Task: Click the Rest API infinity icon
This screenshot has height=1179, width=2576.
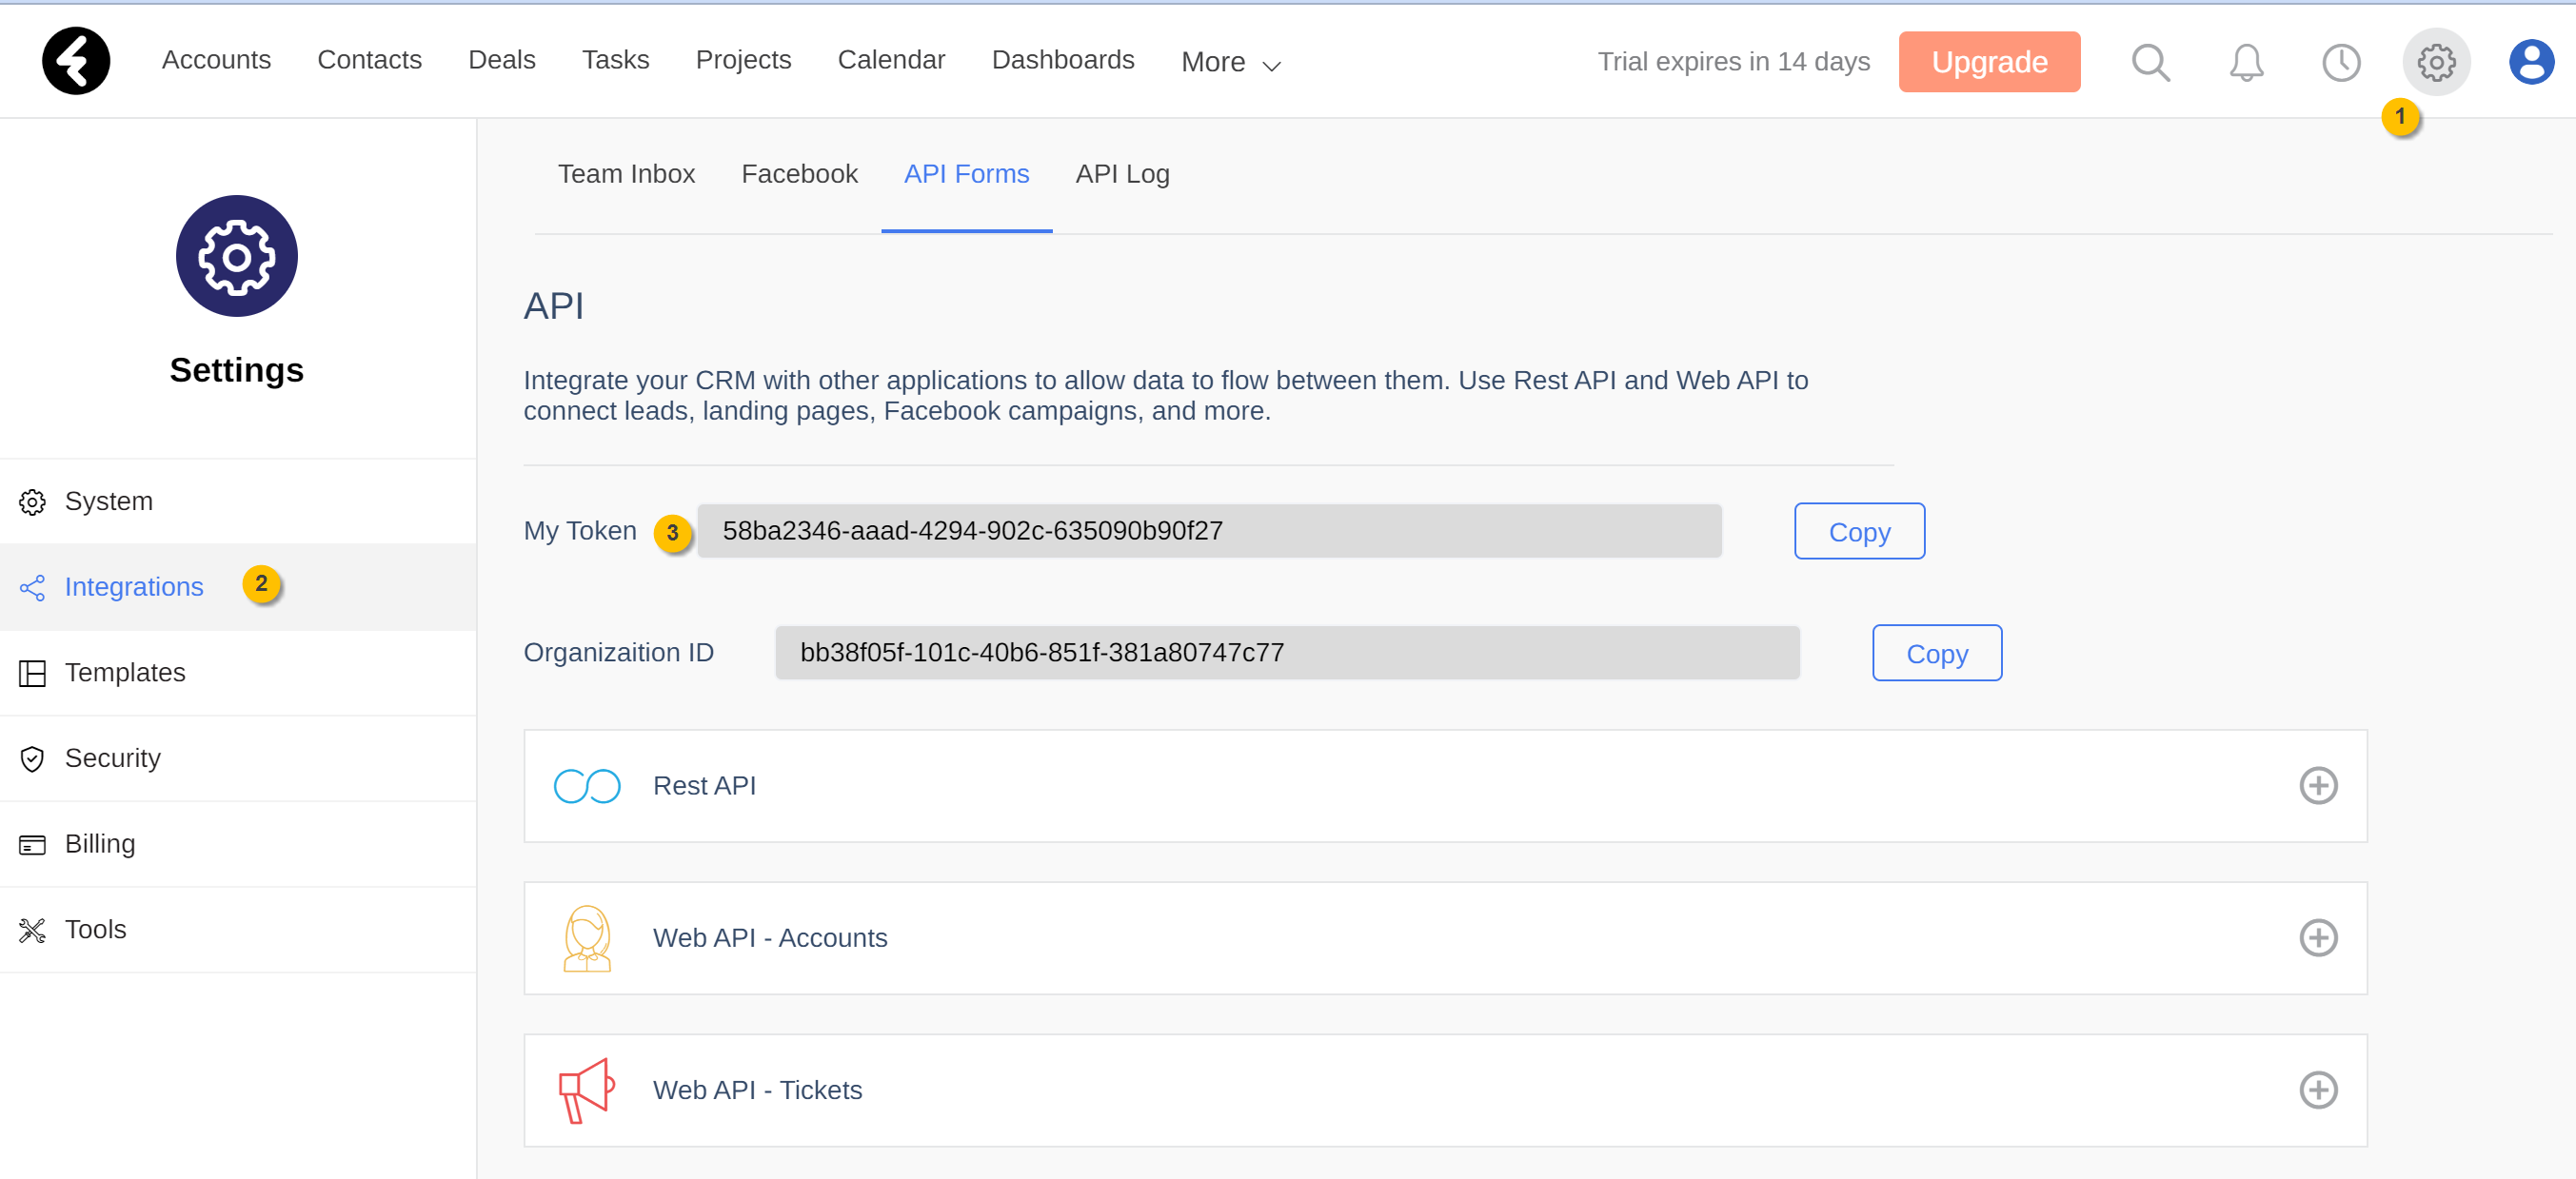Action: coord(587,786)
